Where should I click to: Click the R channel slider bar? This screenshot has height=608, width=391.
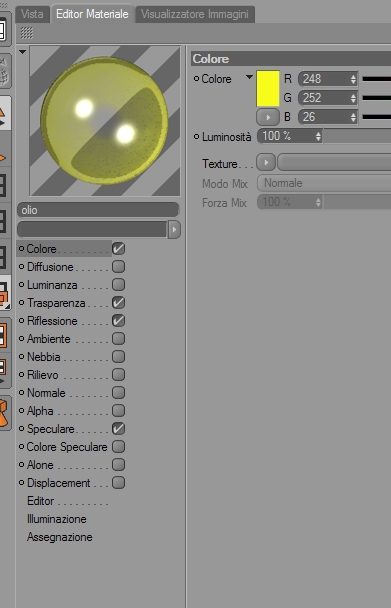click(376, 79)
